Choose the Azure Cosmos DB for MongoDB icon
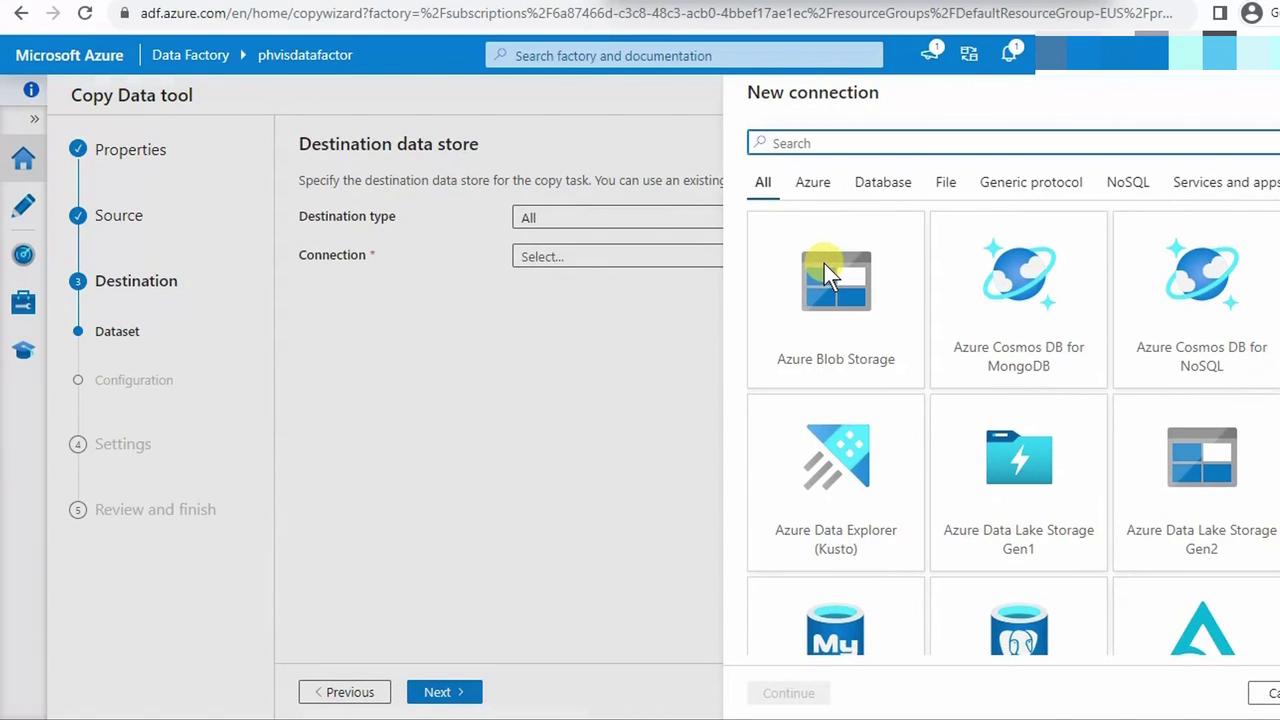Image resolution: width=1280 pixels, height=720 pixels. point(1018,273)
